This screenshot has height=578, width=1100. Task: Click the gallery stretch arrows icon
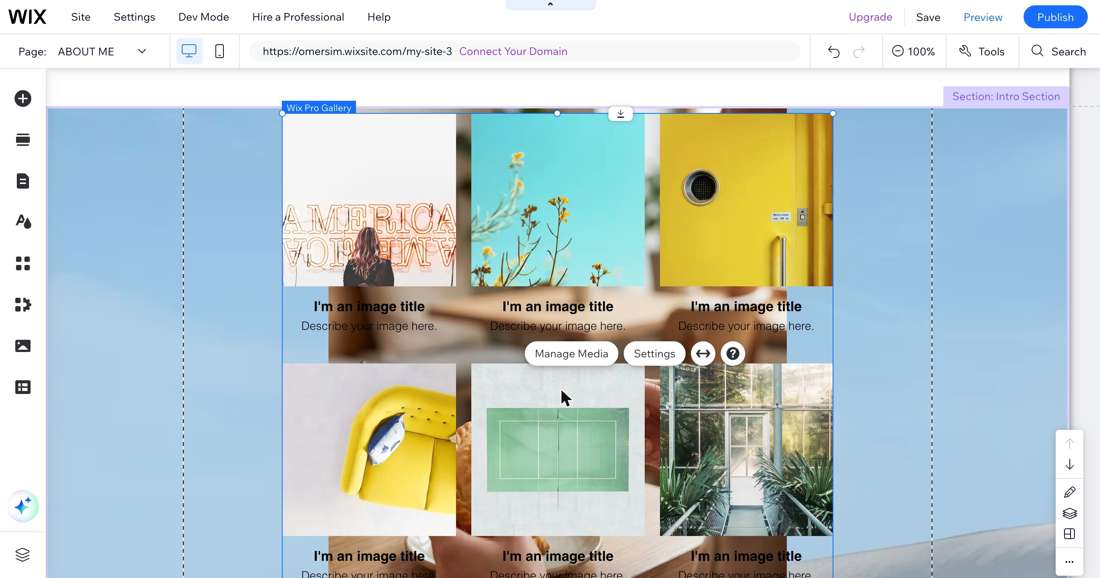(702, 354)
